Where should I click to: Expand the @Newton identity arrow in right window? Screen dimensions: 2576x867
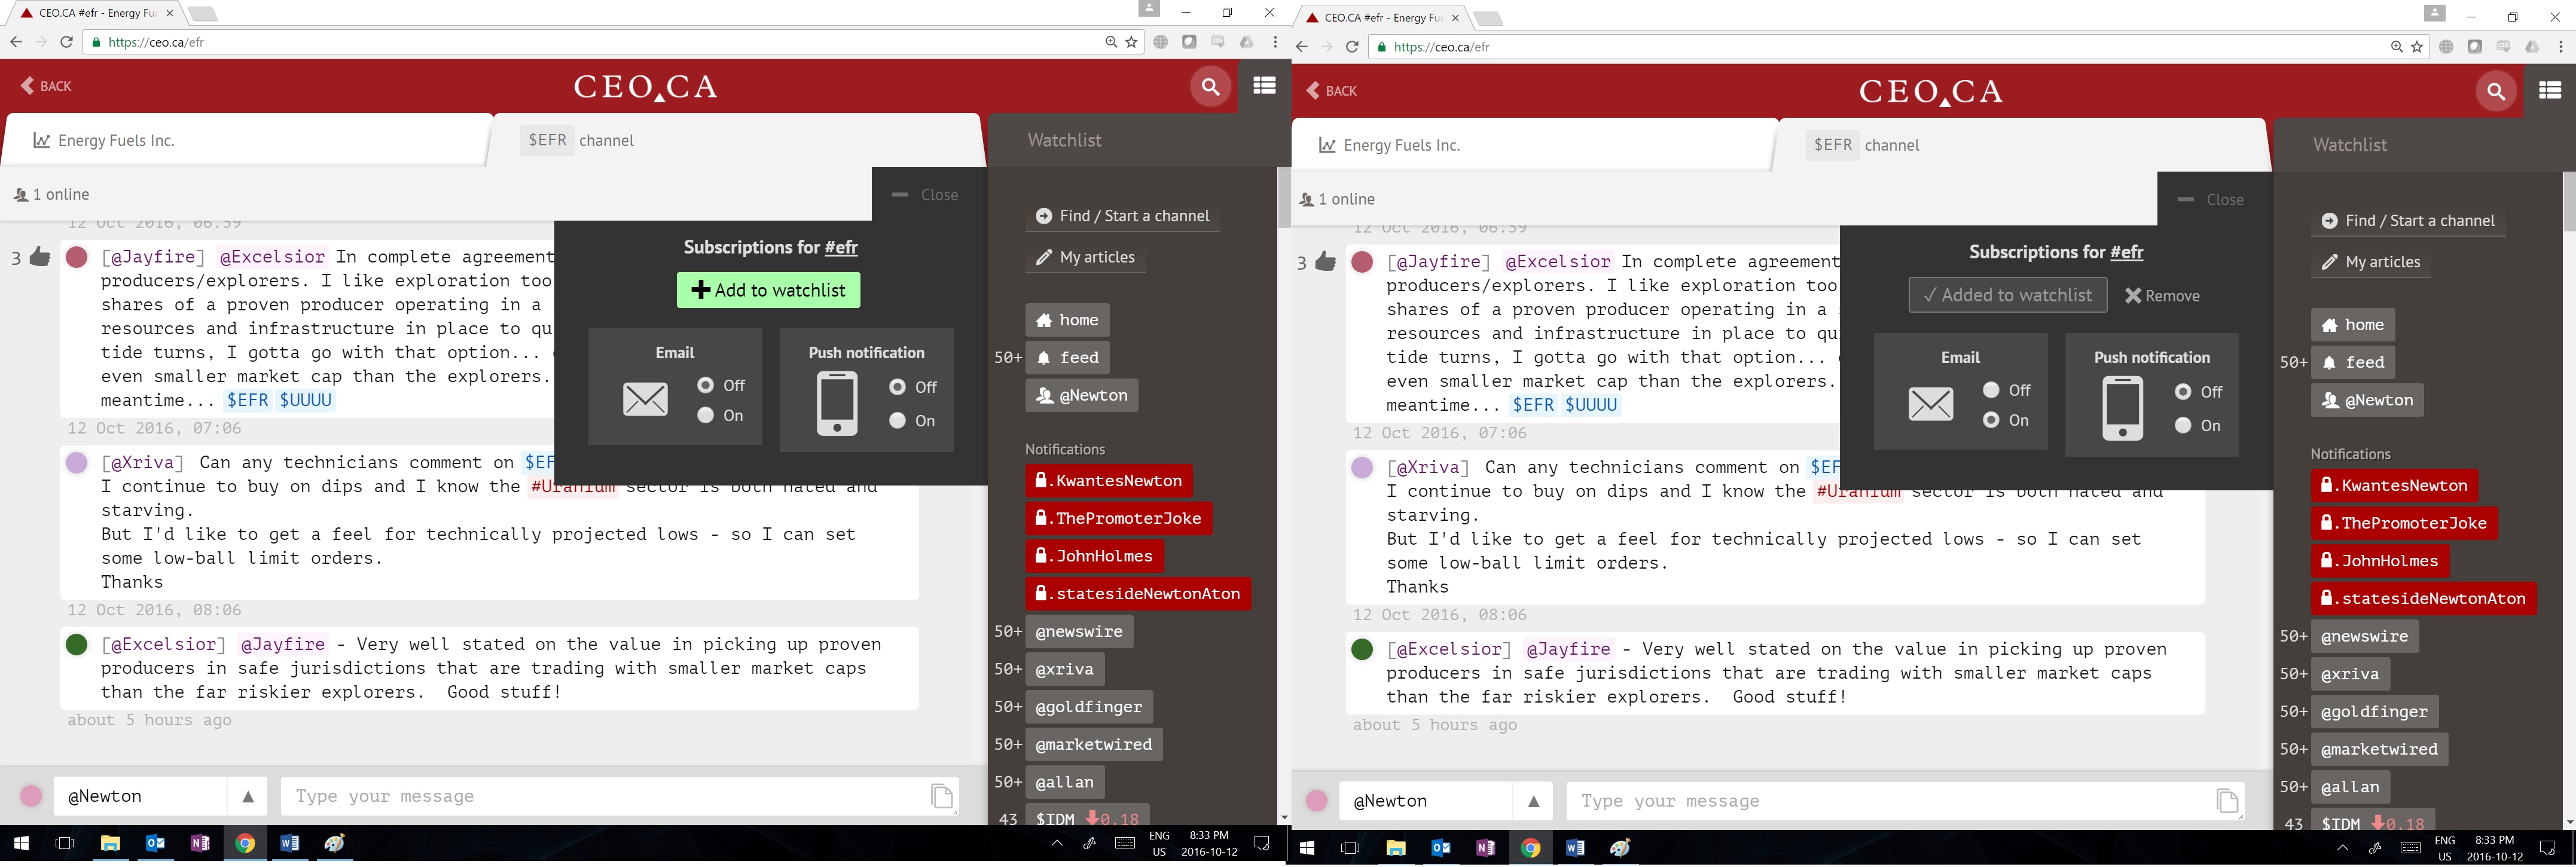[x=1534, y=801]
